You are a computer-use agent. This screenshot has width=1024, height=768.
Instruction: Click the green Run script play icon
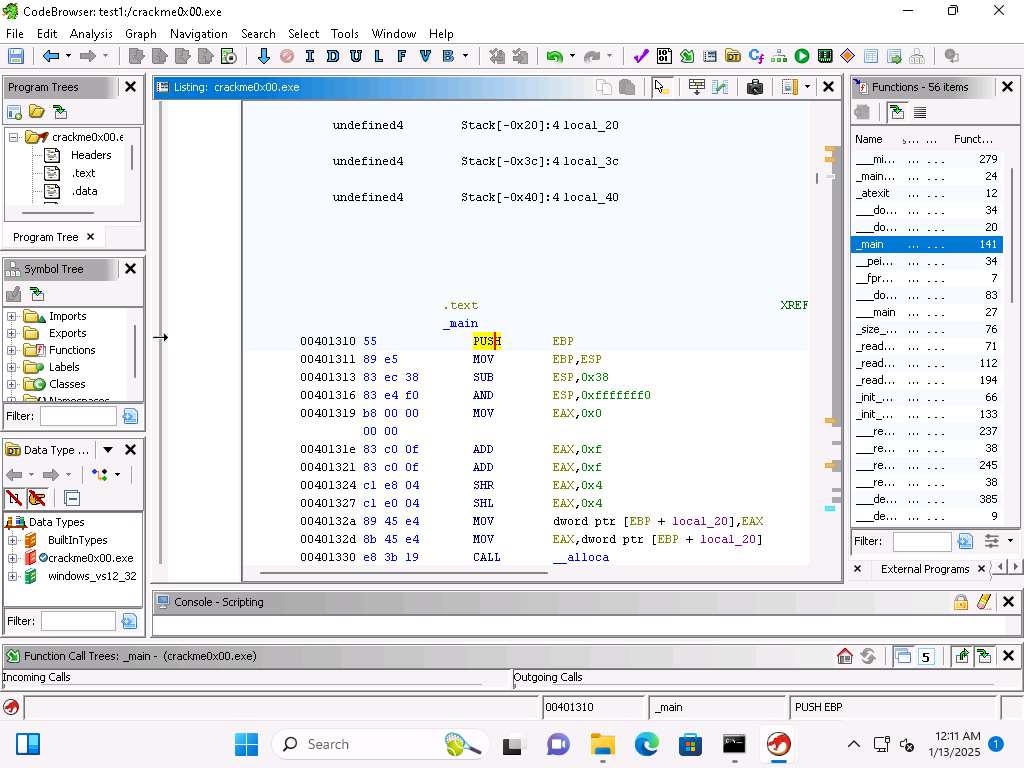[802, 57]
